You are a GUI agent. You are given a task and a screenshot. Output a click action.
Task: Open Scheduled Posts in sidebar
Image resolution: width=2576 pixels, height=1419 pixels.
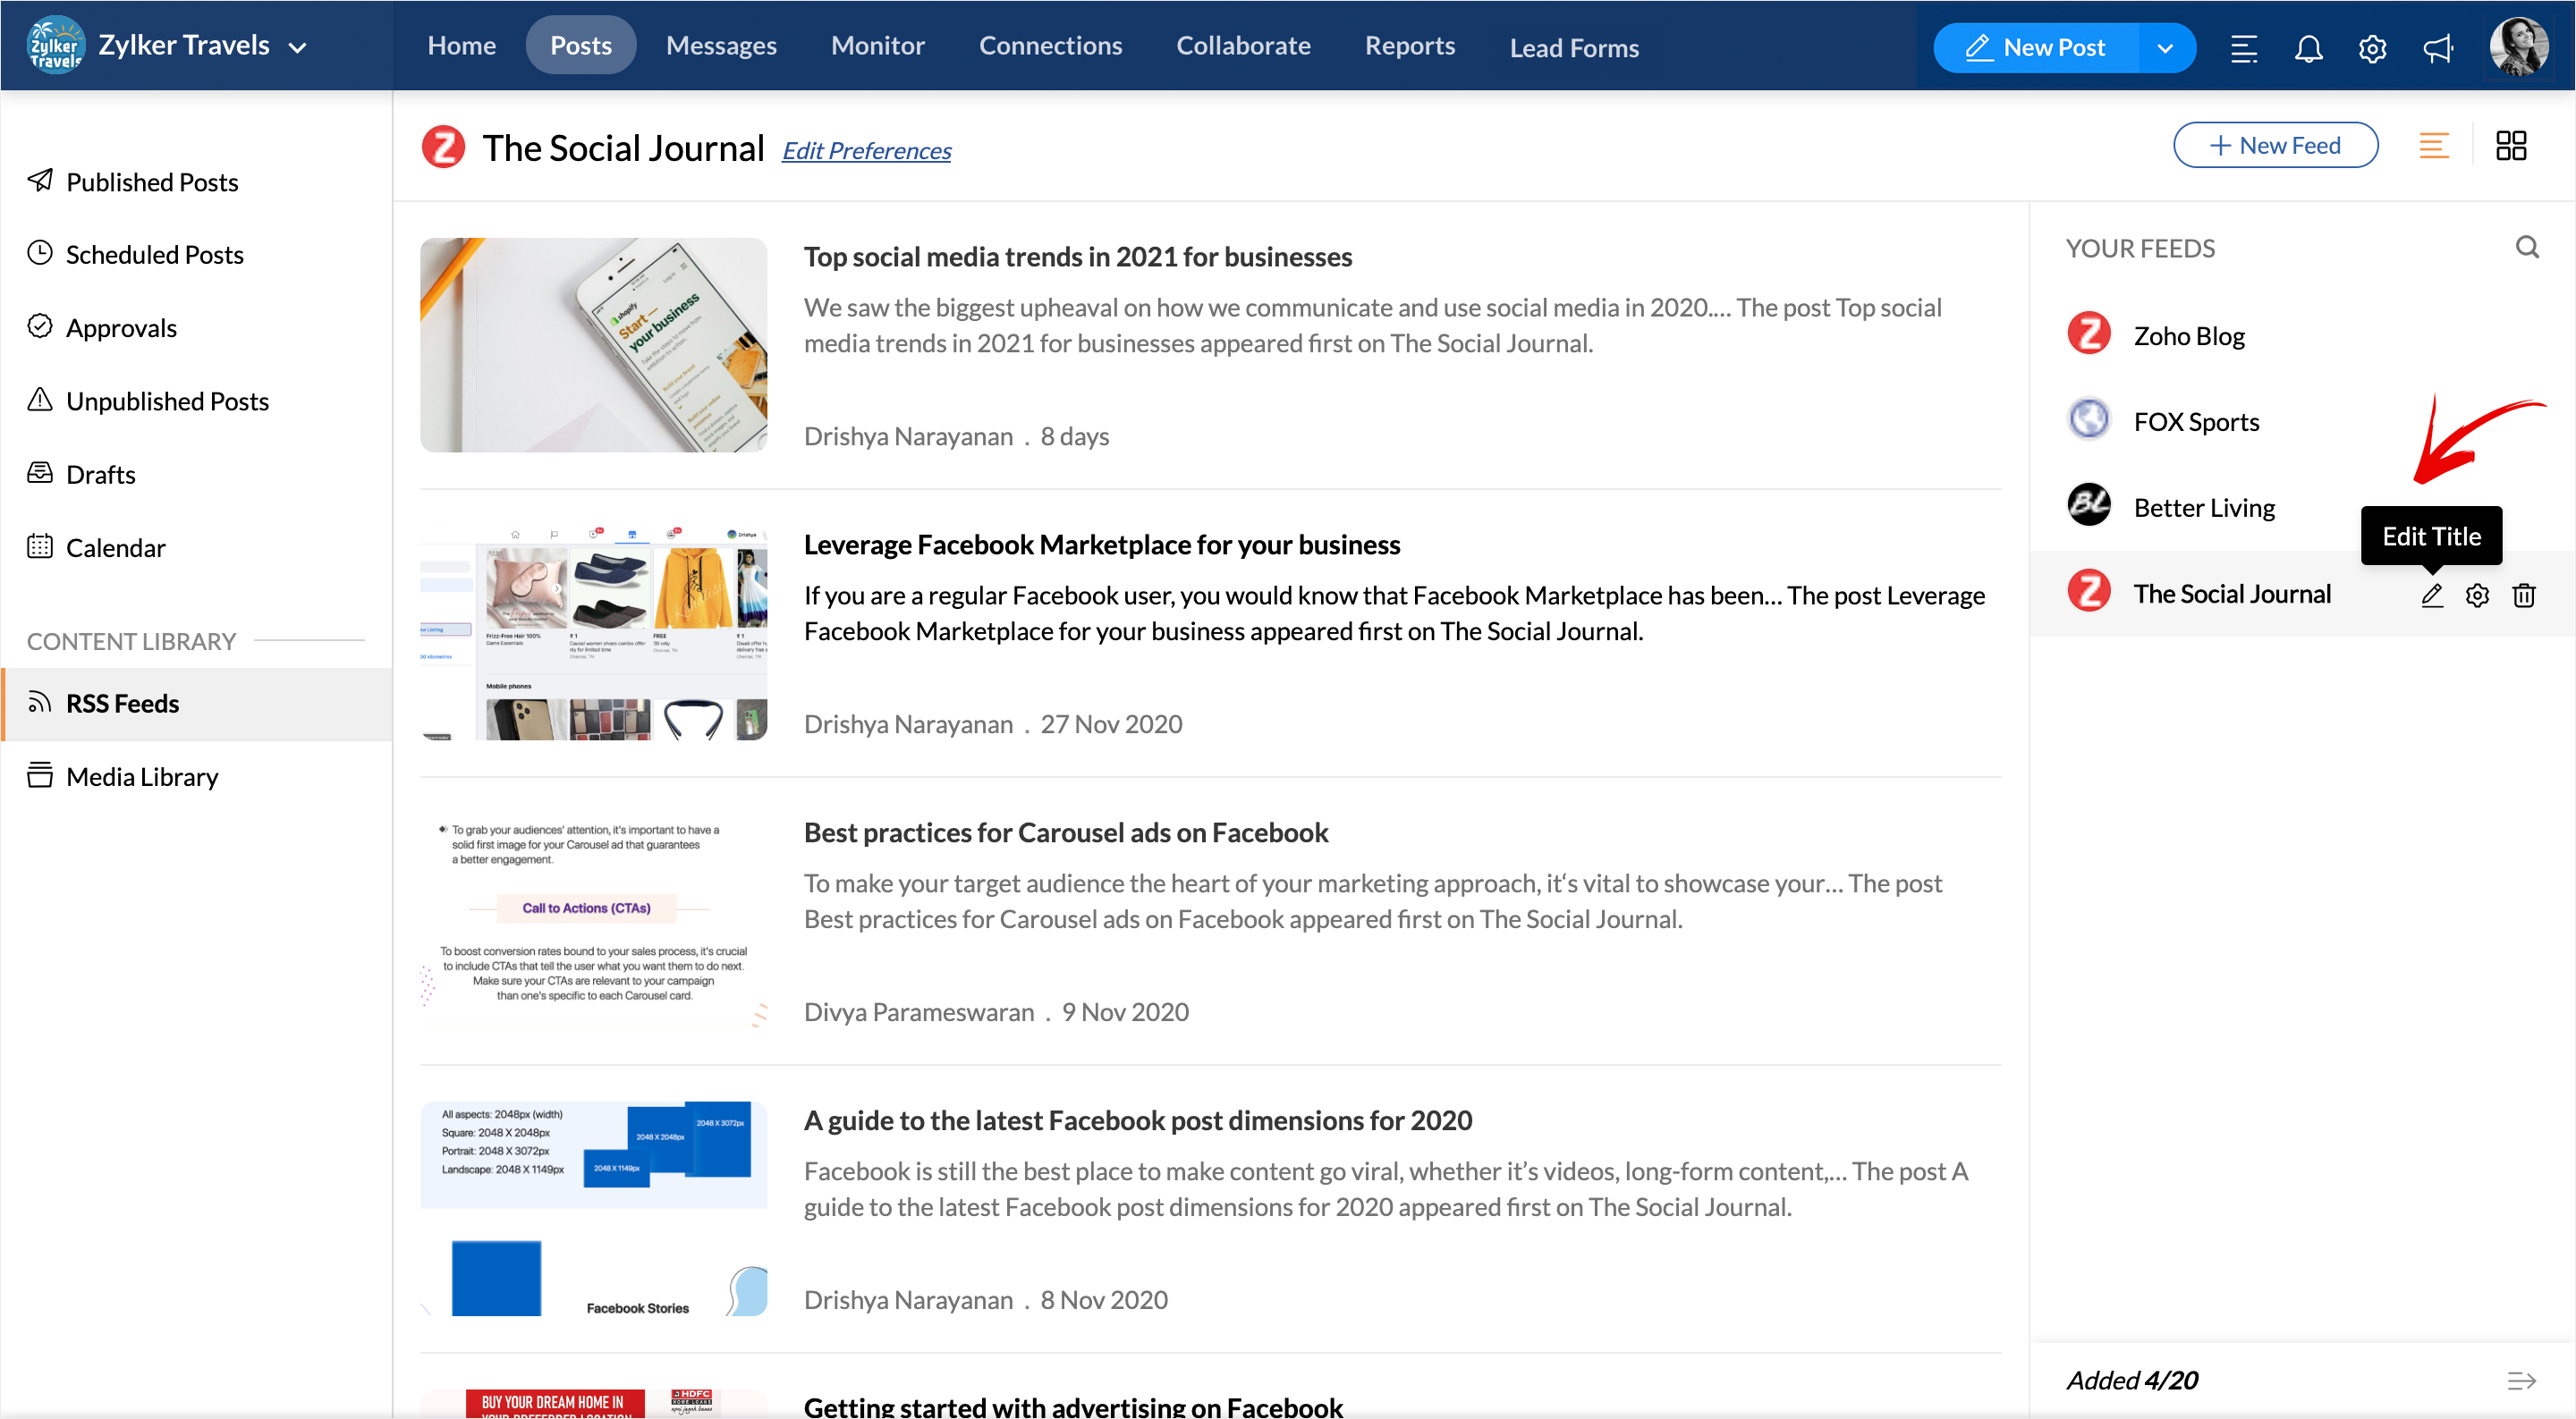[x=154, y=254]
